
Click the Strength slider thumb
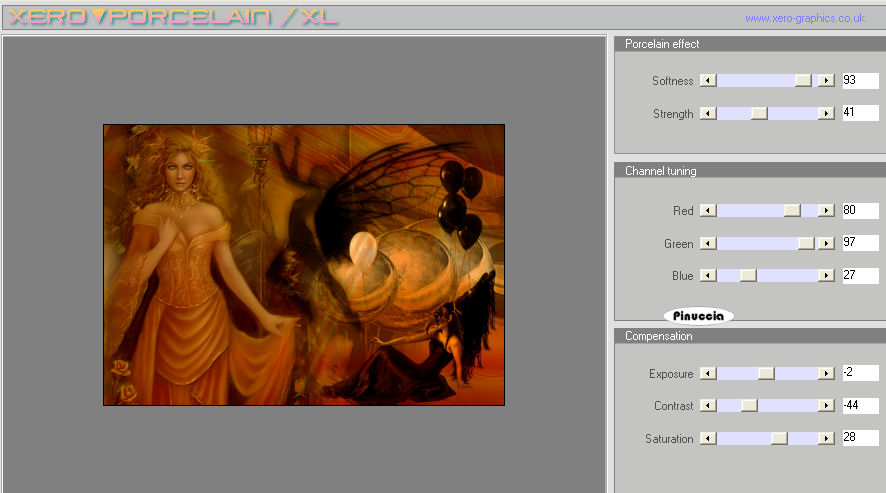coord(759,113)
